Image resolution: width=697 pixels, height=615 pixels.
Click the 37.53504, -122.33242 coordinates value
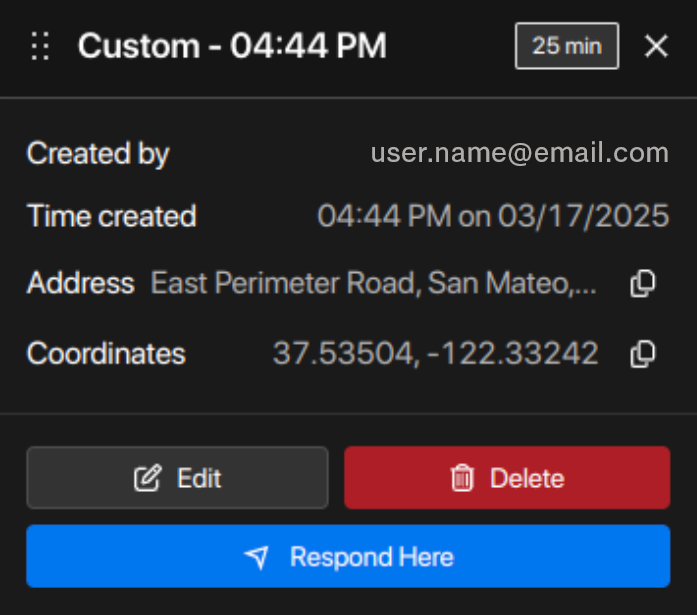click(x=435, y=354)
